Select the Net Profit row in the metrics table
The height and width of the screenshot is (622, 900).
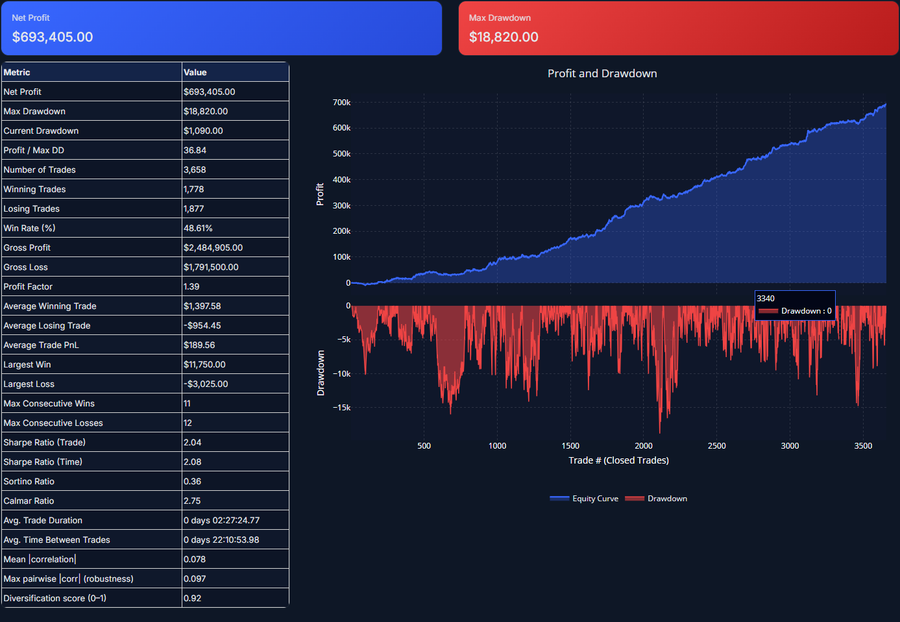click(144, 91)
